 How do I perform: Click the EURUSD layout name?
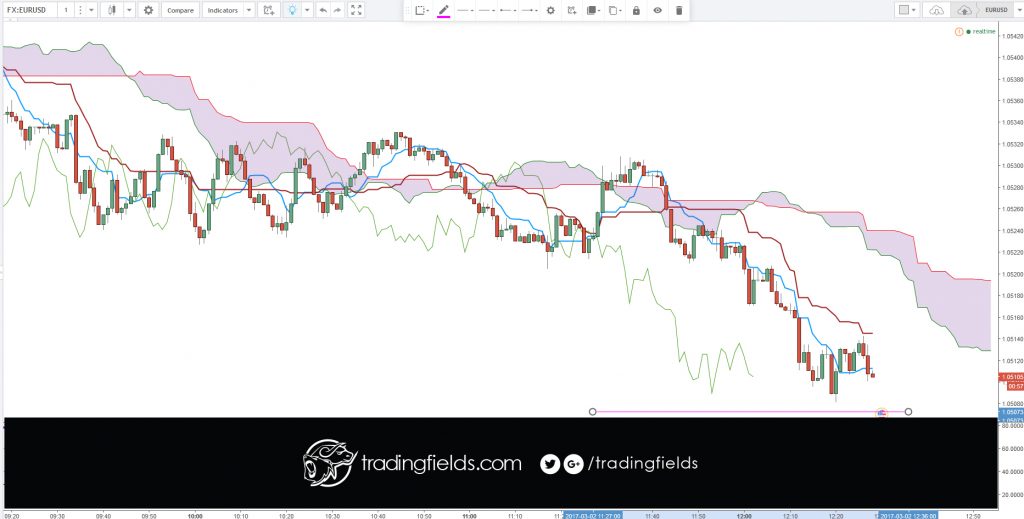(x=997, y=10)
